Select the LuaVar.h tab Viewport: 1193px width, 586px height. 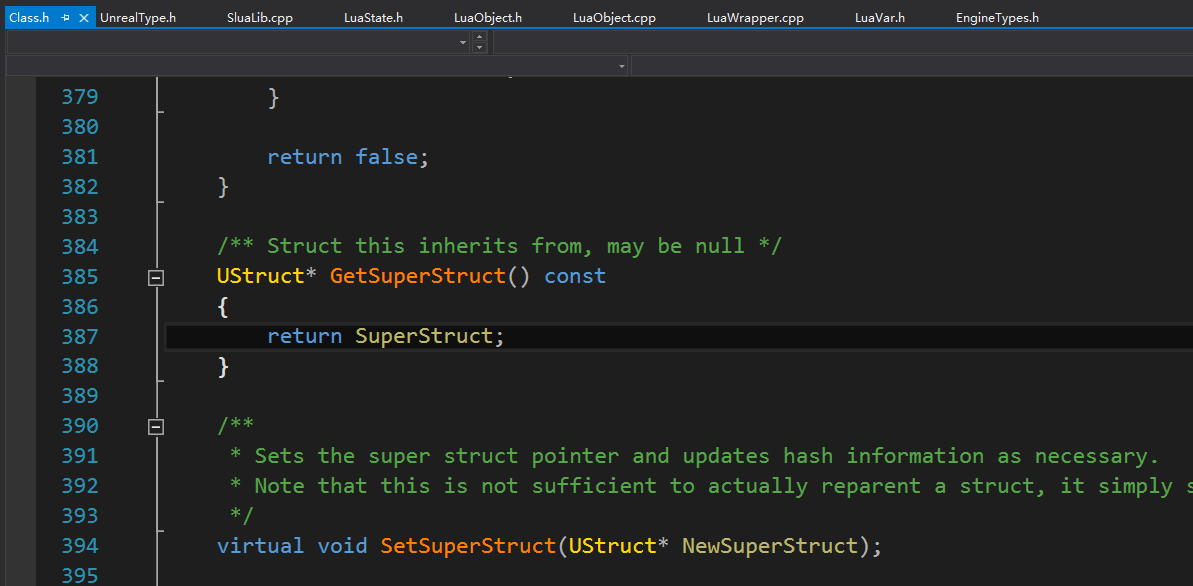pyautogui.click(x=880, y=18)
